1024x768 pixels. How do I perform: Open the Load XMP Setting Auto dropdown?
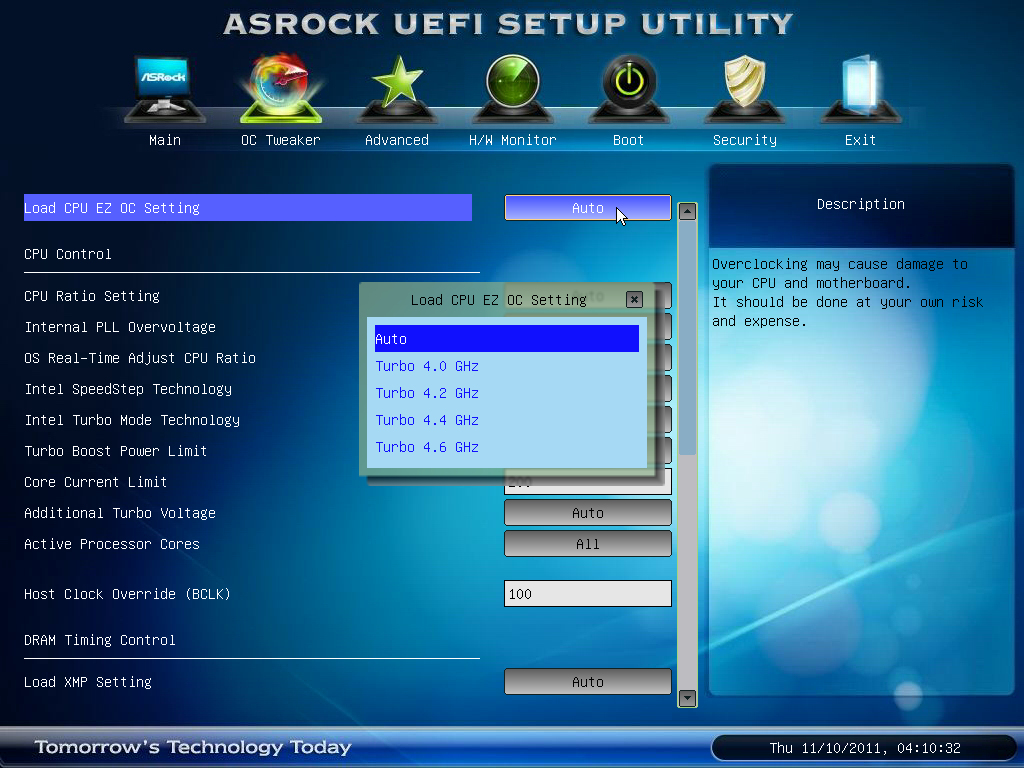[x=588, y=682]
